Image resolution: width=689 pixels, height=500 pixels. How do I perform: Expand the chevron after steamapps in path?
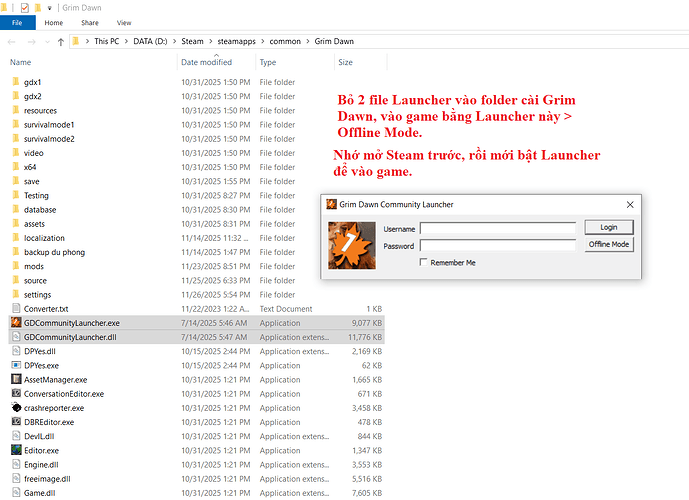tap(264, 42)
